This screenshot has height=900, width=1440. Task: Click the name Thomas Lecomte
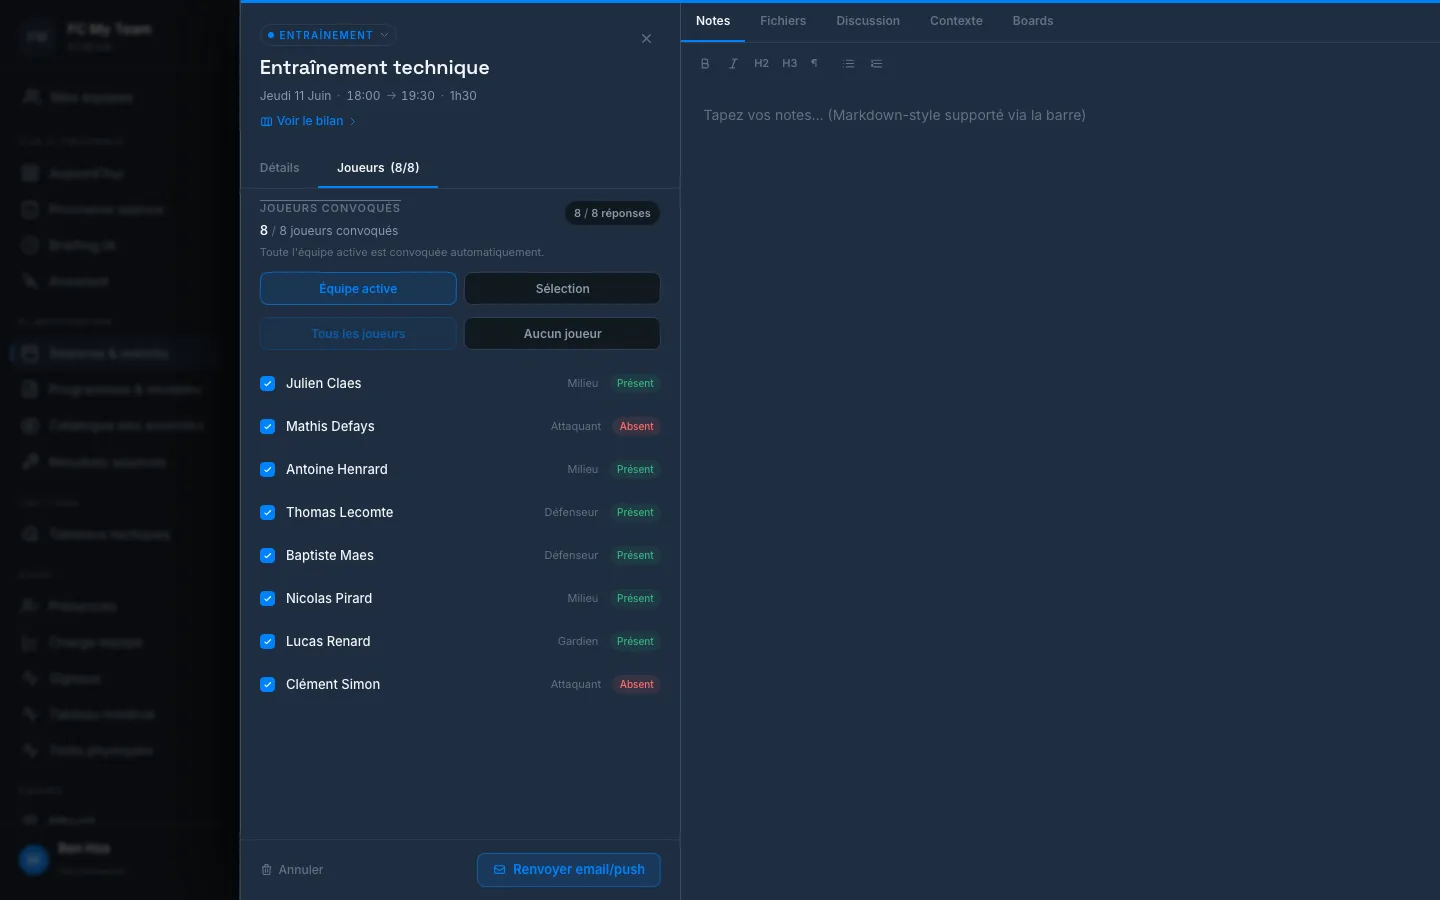click(339, 513)
